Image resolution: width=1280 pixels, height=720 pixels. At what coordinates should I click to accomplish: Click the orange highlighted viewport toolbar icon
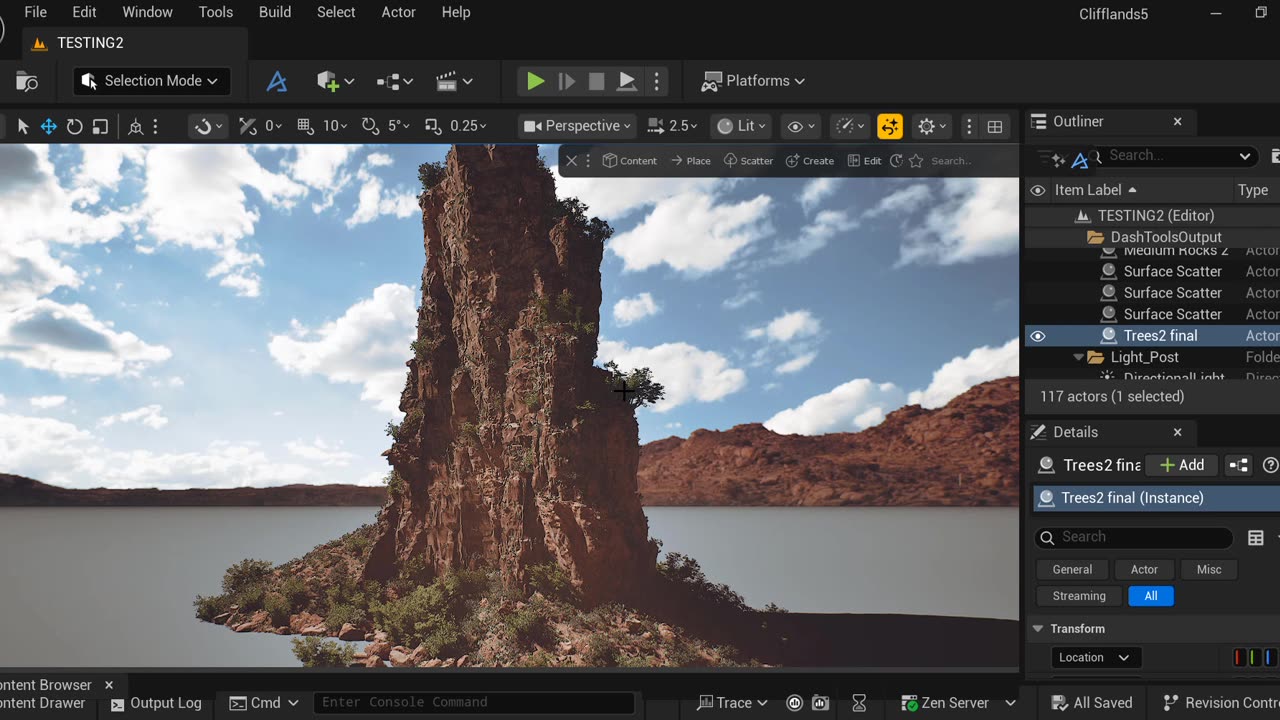(x=889, y=126)
